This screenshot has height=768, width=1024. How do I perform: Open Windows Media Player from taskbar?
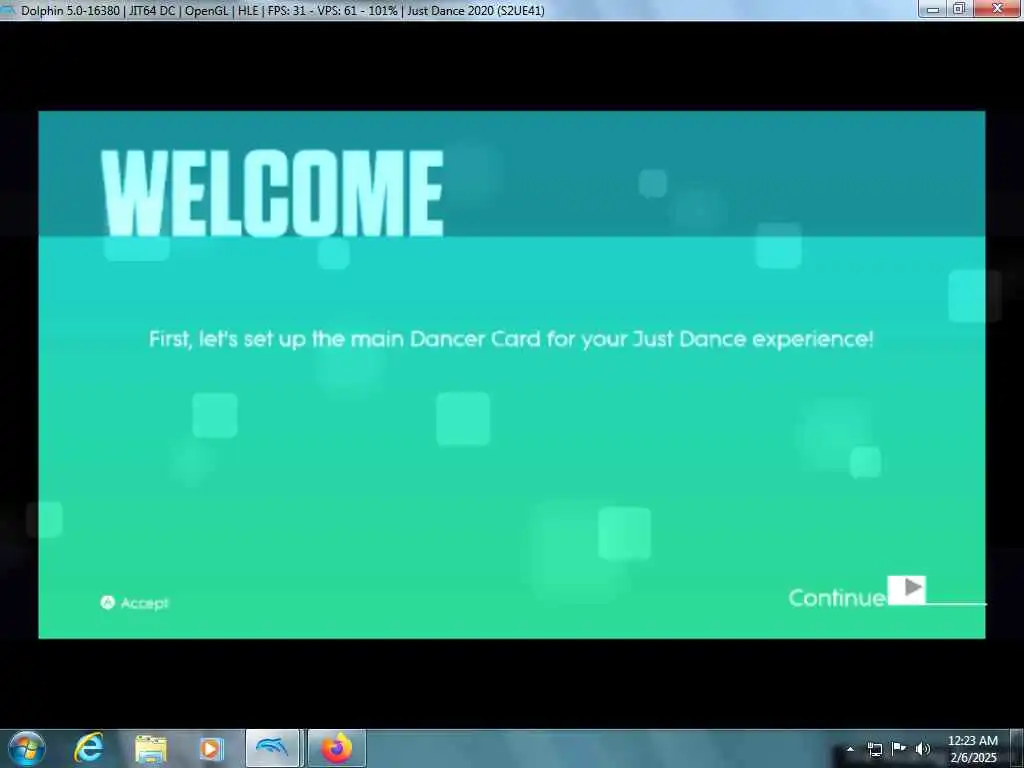coord(212,748)
